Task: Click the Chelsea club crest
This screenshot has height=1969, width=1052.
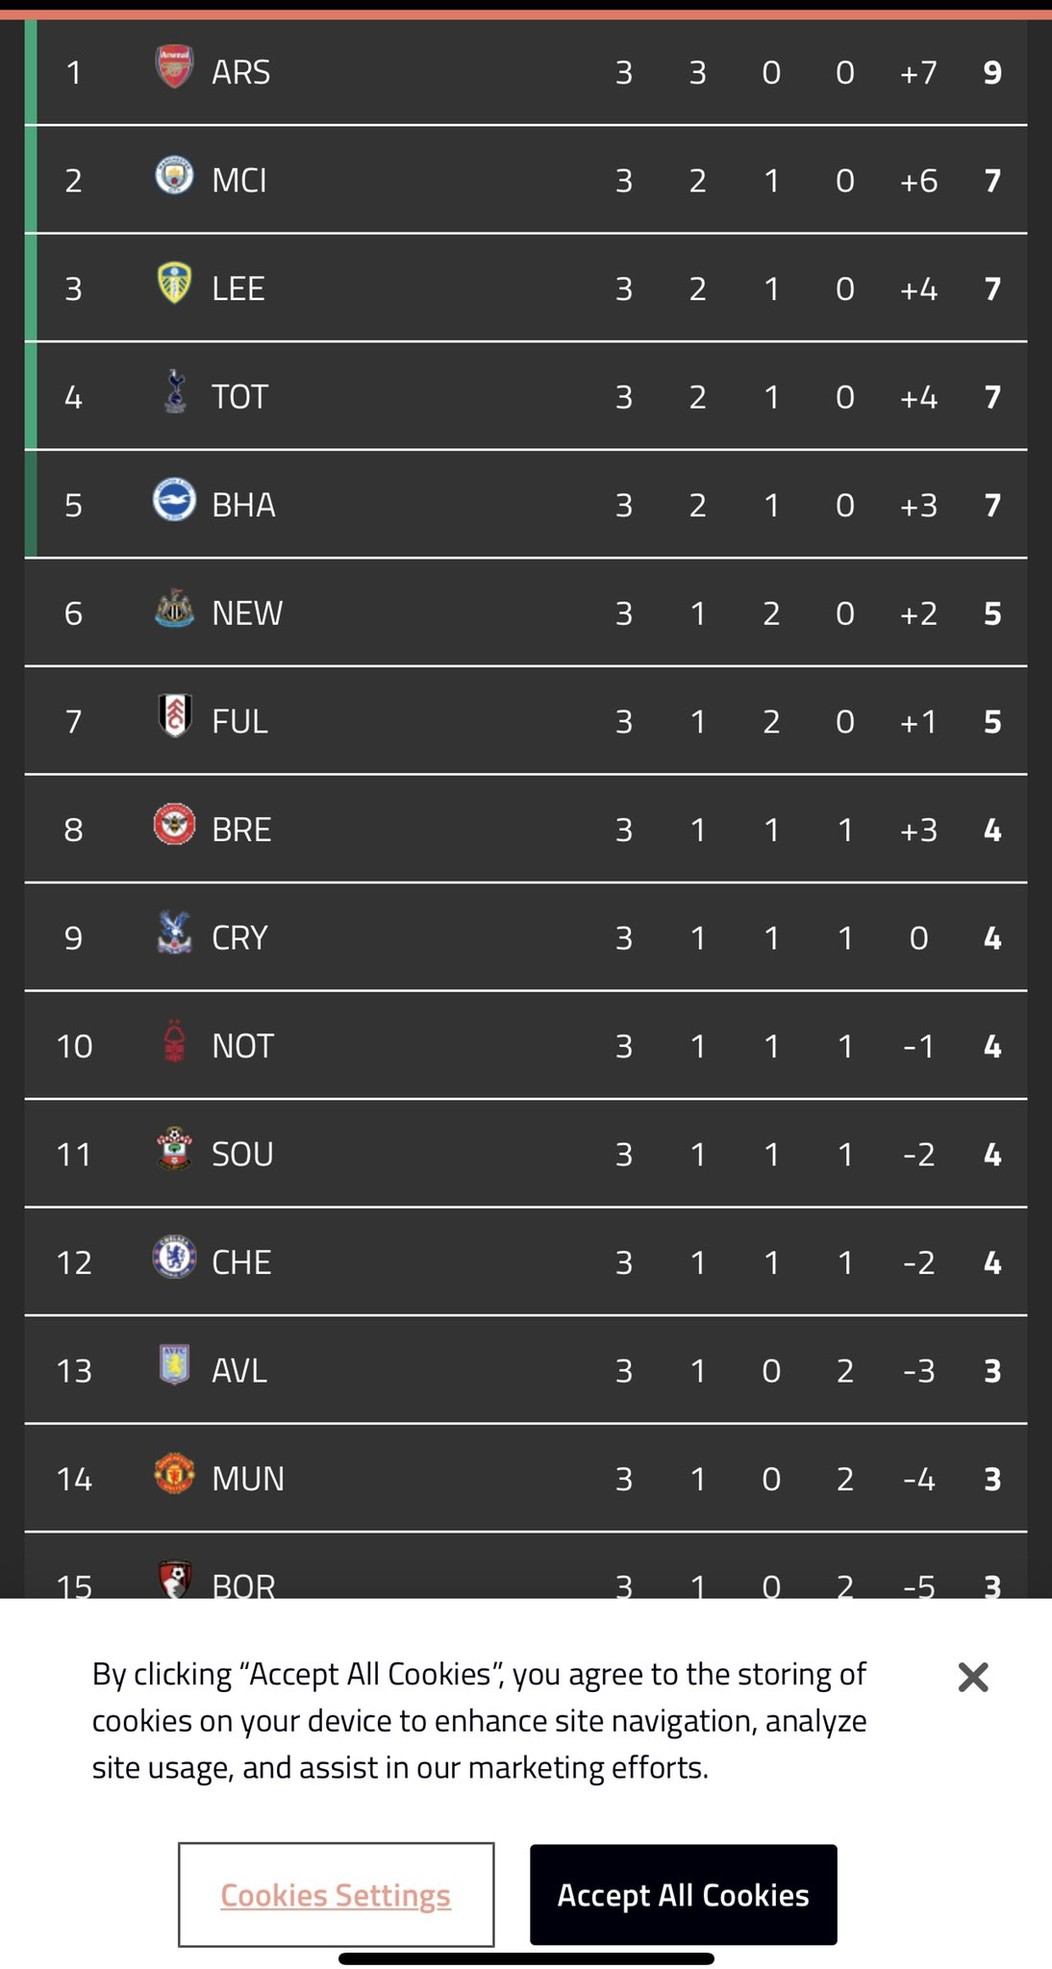Action: (174, 1258)
